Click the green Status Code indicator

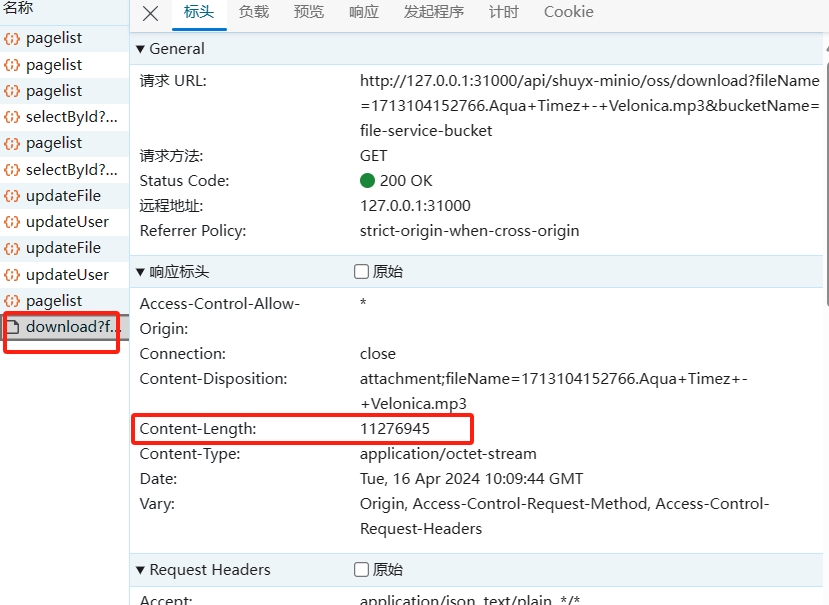coord(367,181)
